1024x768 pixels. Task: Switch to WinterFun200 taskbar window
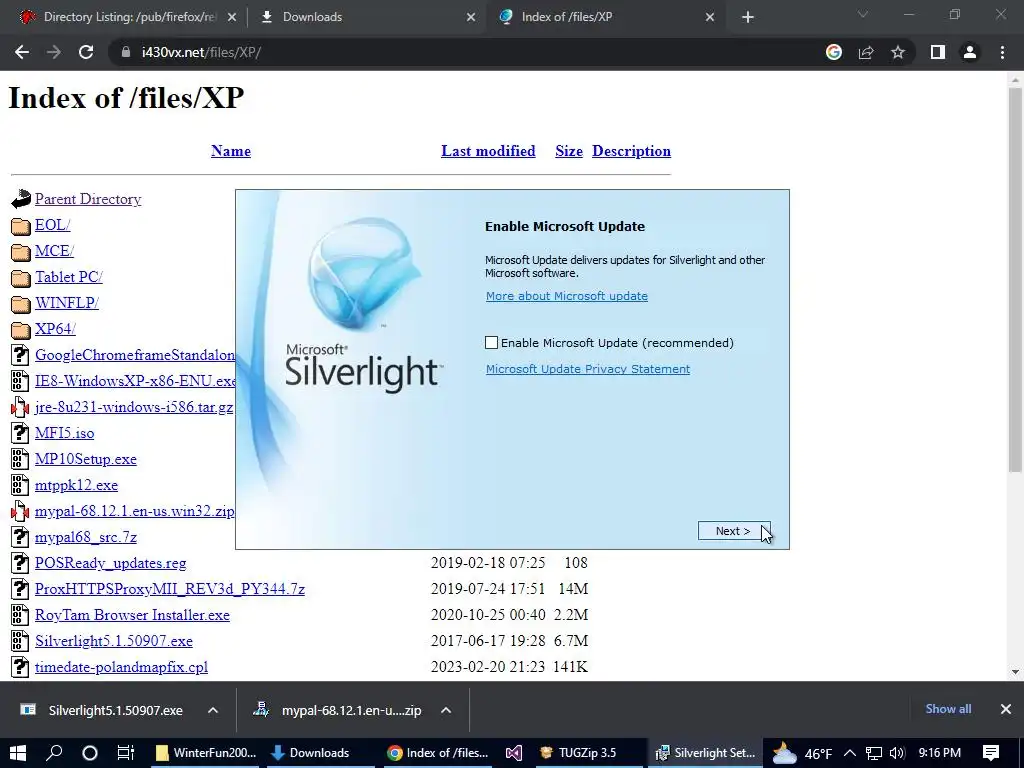[206, 753]
